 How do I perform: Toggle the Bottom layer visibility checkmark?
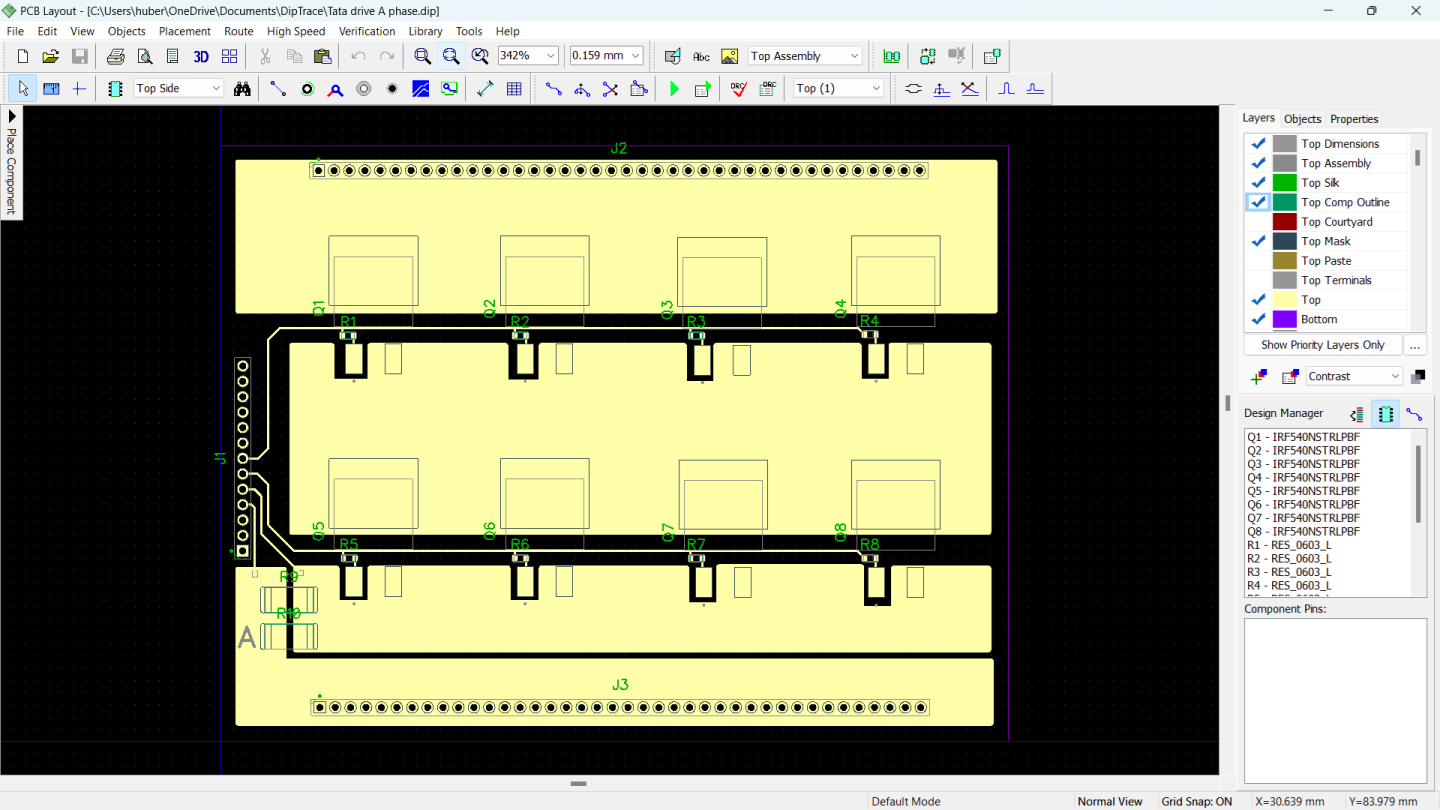click(x=1258, y=320)
